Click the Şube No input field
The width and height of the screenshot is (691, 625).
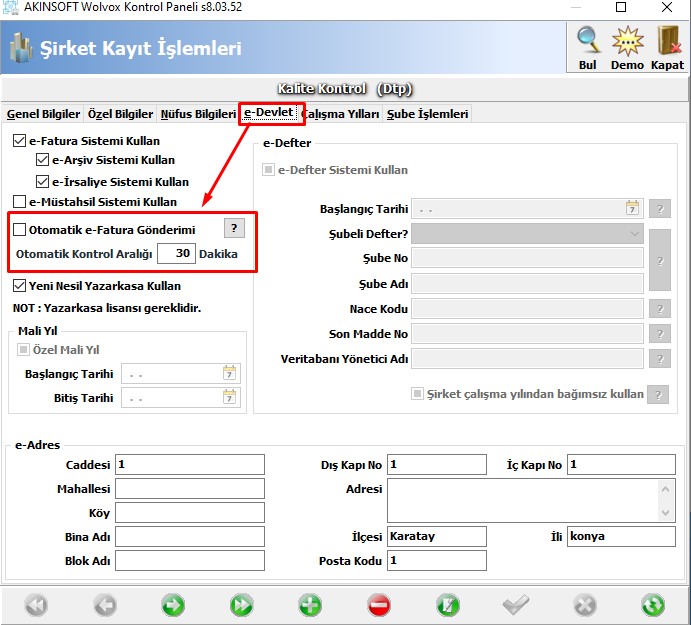[x=528, y=258]
